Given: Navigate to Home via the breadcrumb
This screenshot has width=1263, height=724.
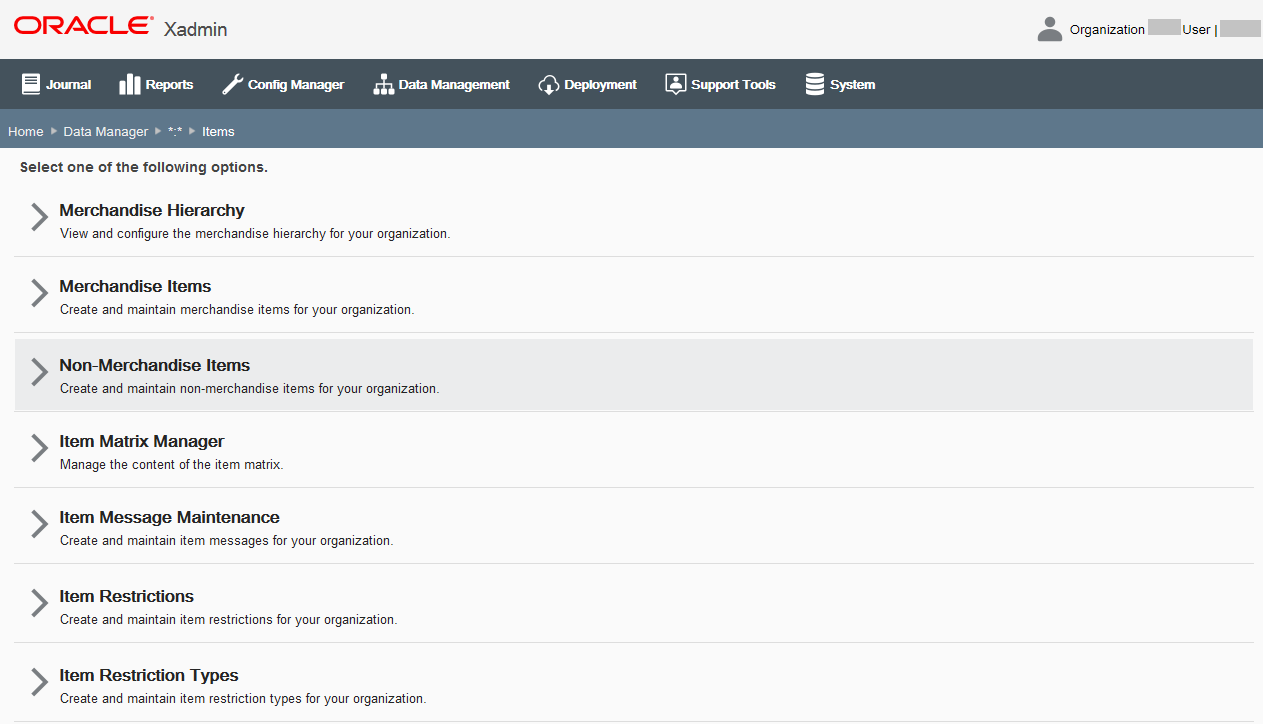Looking at the screenshot, I should (x=25, y=131).
